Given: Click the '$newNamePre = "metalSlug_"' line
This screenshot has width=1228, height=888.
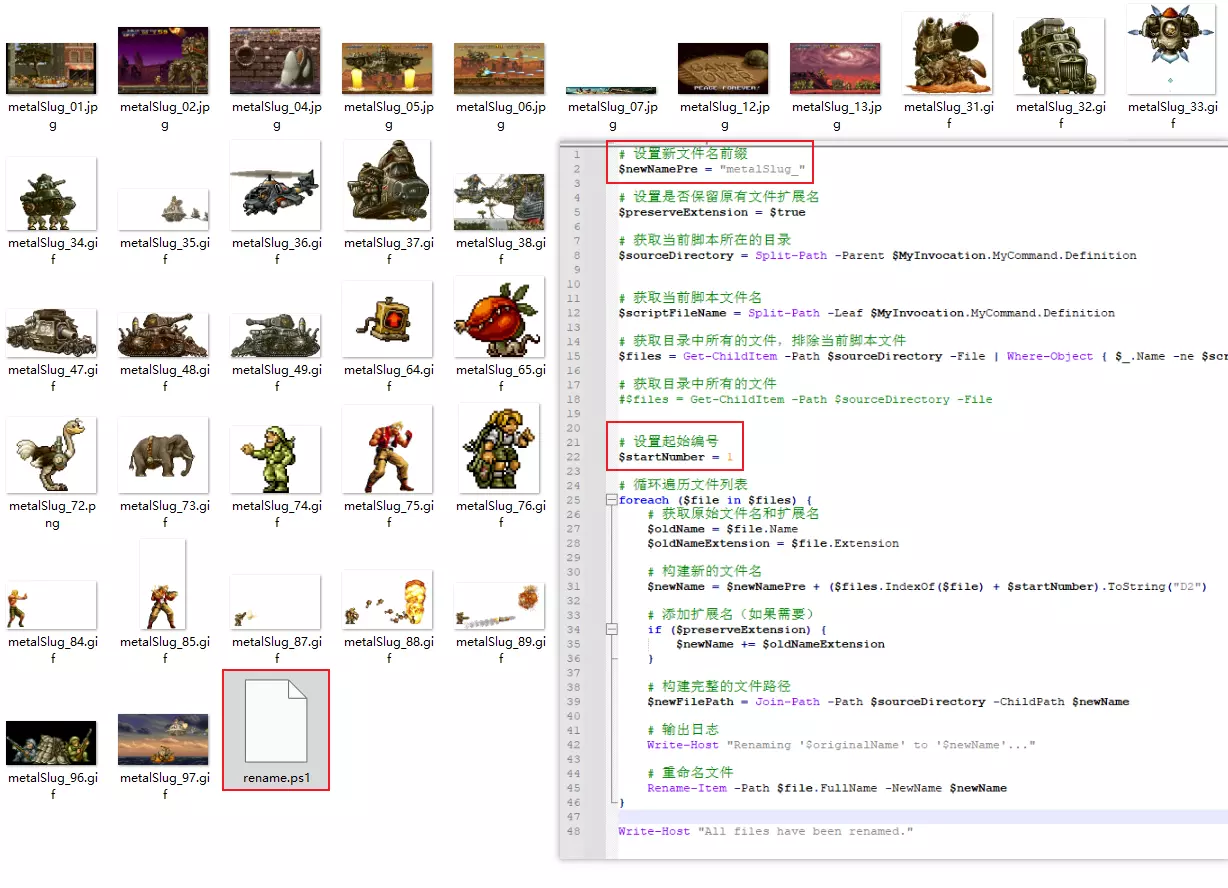Looking at the screenshot, I should 711,169.
